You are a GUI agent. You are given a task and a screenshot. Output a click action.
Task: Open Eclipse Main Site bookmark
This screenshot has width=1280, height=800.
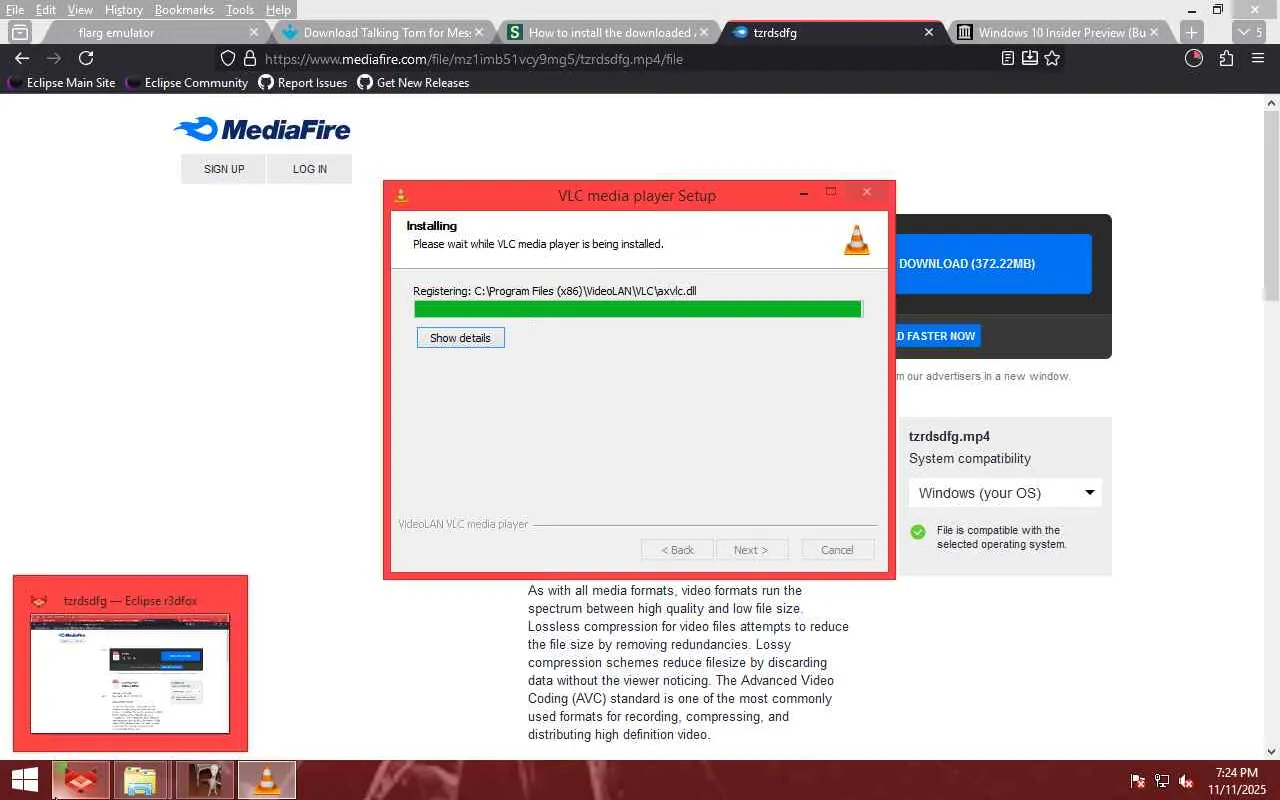pyautogui.click(x=62, y=83)
